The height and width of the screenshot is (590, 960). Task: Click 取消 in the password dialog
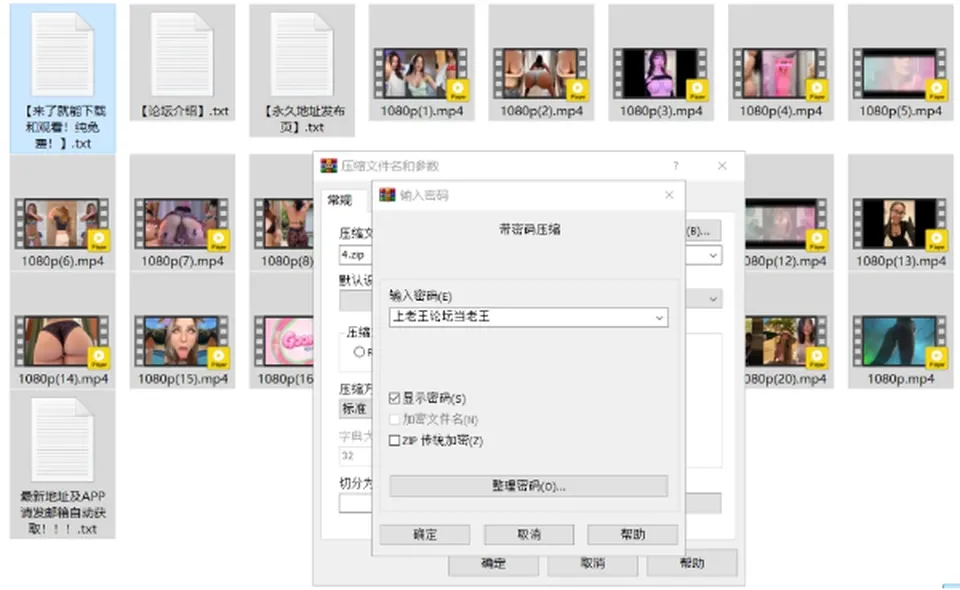click(x=529, y=534)
